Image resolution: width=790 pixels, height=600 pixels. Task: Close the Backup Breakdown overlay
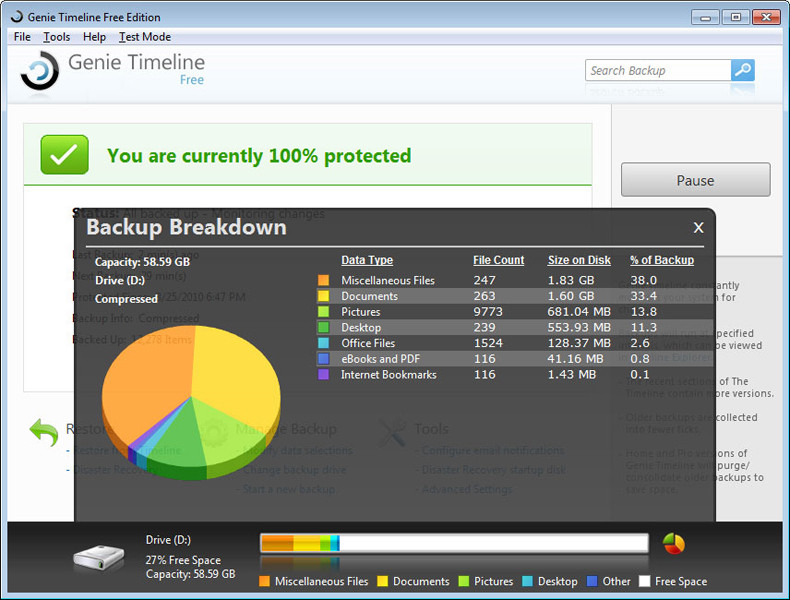pos(698,228)
